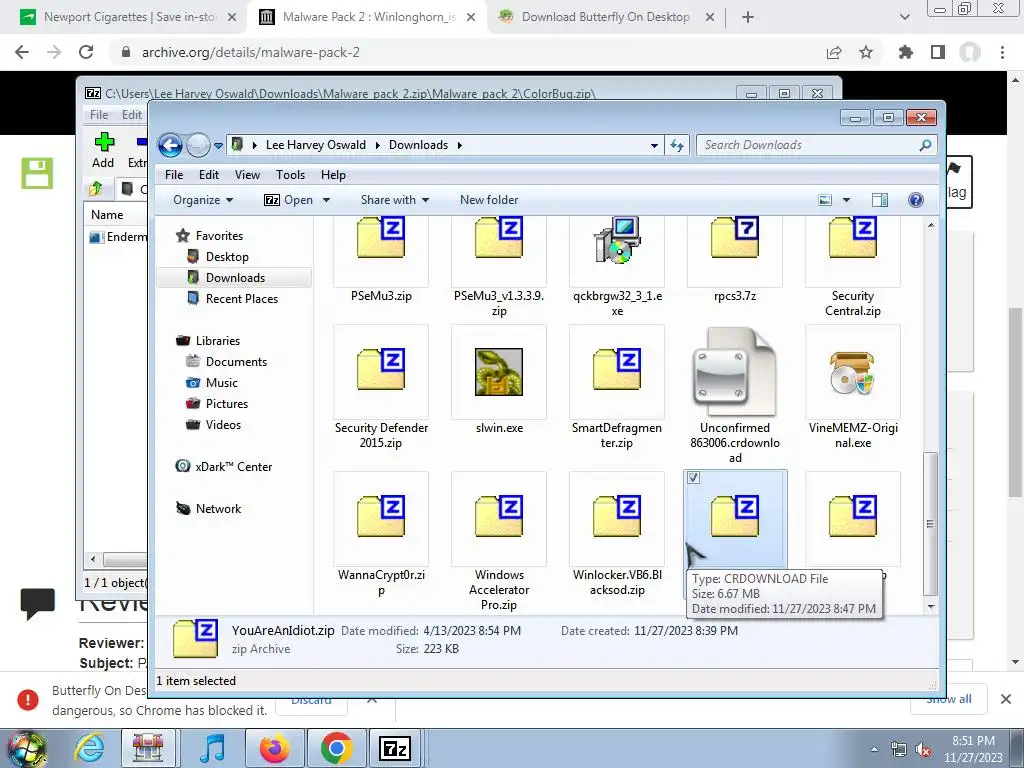Image resolution: width=1024 pixels, height=768 pixels.
Task: Open the dropdown arrow next to Open
Action: coord(326,200)
